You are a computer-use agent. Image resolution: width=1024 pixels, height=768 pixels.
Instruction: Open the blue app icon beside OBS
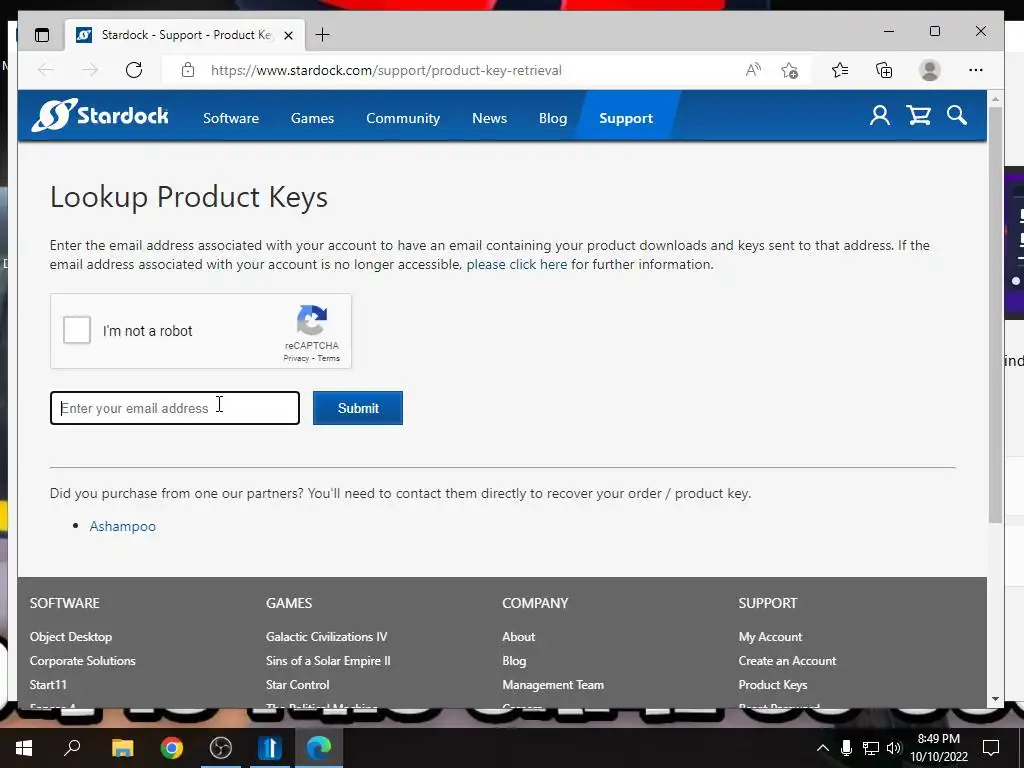[x=269, y=748]
